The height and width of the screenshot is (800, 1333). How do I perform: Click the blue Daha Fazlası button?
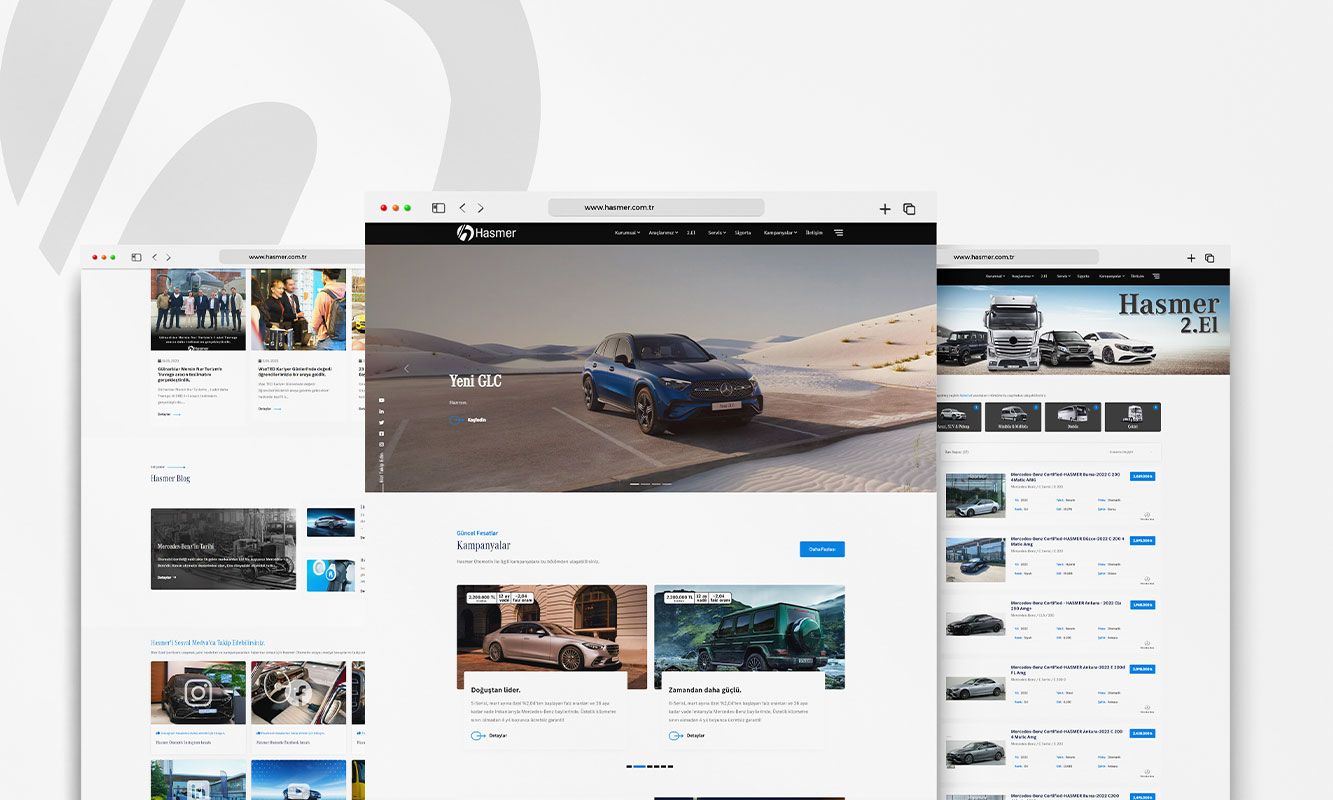point(822,549)
